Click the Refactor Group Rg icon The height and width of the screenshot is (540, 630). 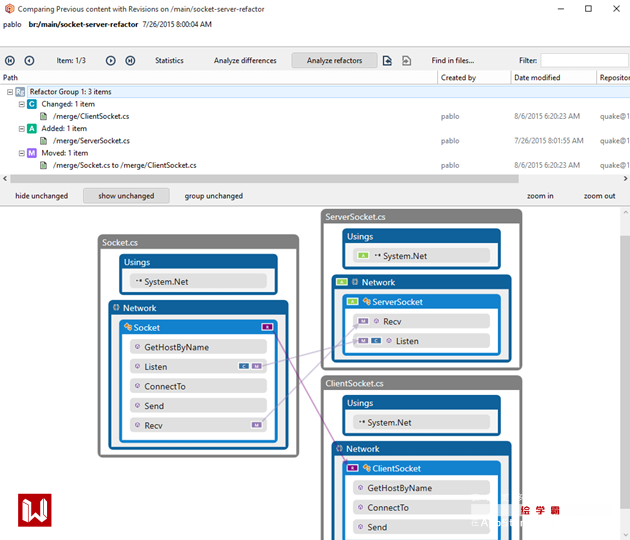pyautogui.click(x=20, y=92)
